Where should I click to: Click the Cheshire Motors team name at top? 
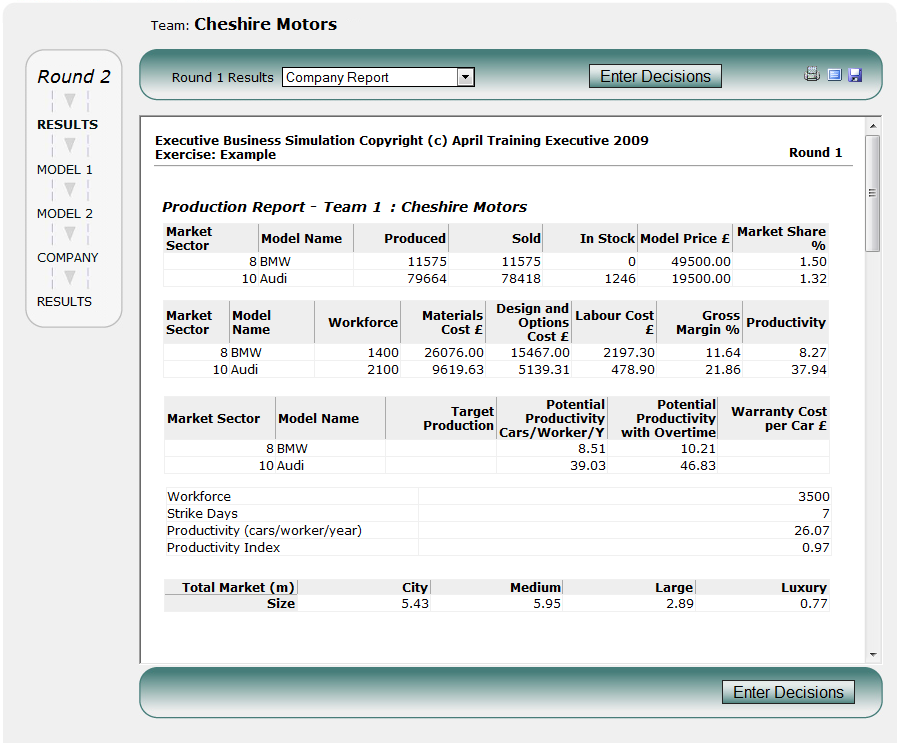[265, 24]
